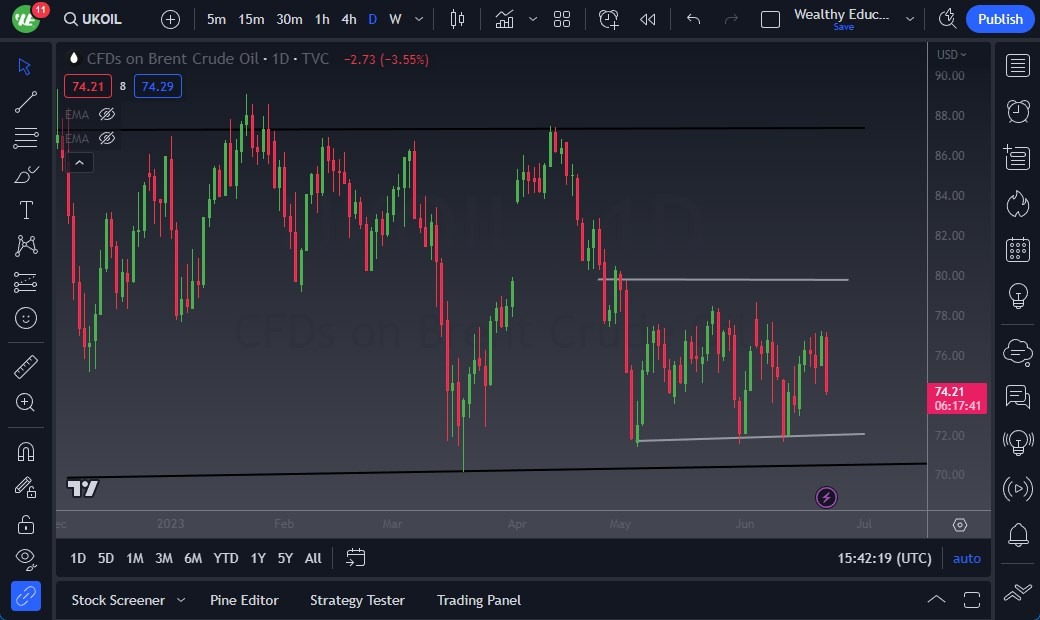This screenshot has height=620, width=1040.
Task: Open the USD currency dropdown
Action: 950,55
